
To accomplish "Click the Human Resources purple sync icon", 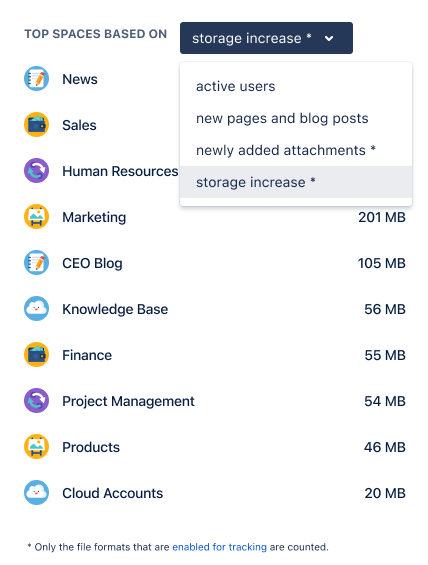I will pos(36,170).
